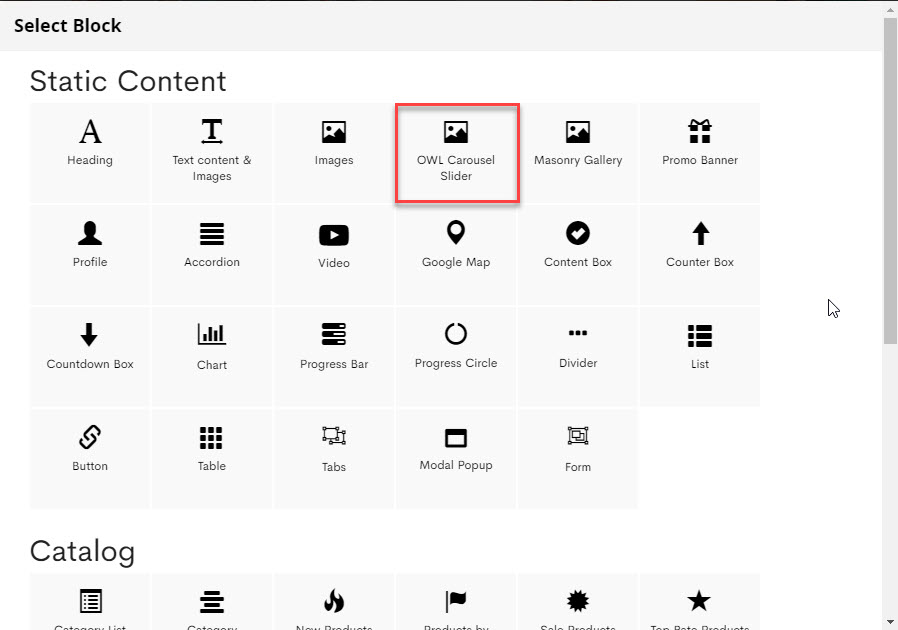Choose the Profile block
The width and height of the screenshot is (898, 630).
(90, 255)
